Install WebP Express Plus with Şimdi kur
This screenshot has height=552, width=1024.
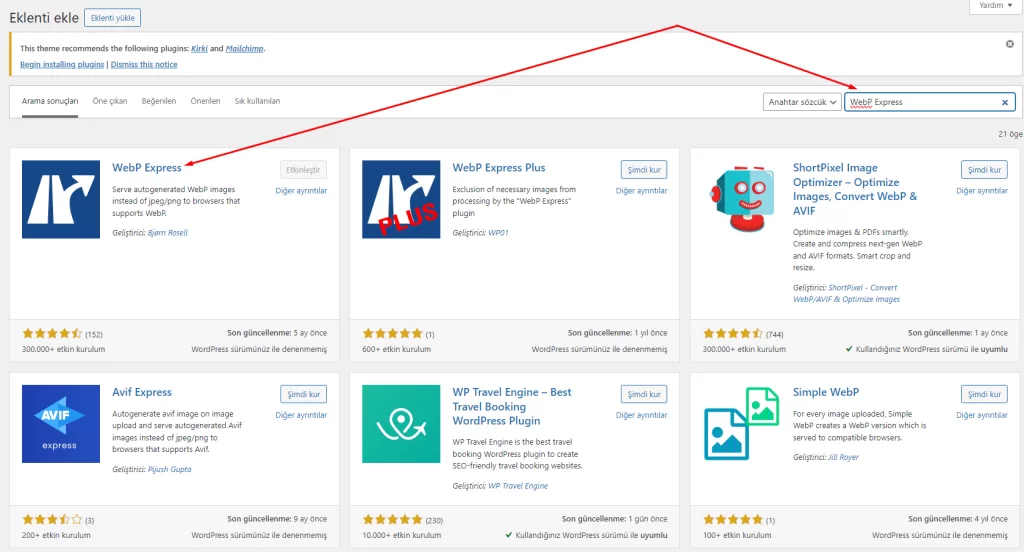pos(644,170)
